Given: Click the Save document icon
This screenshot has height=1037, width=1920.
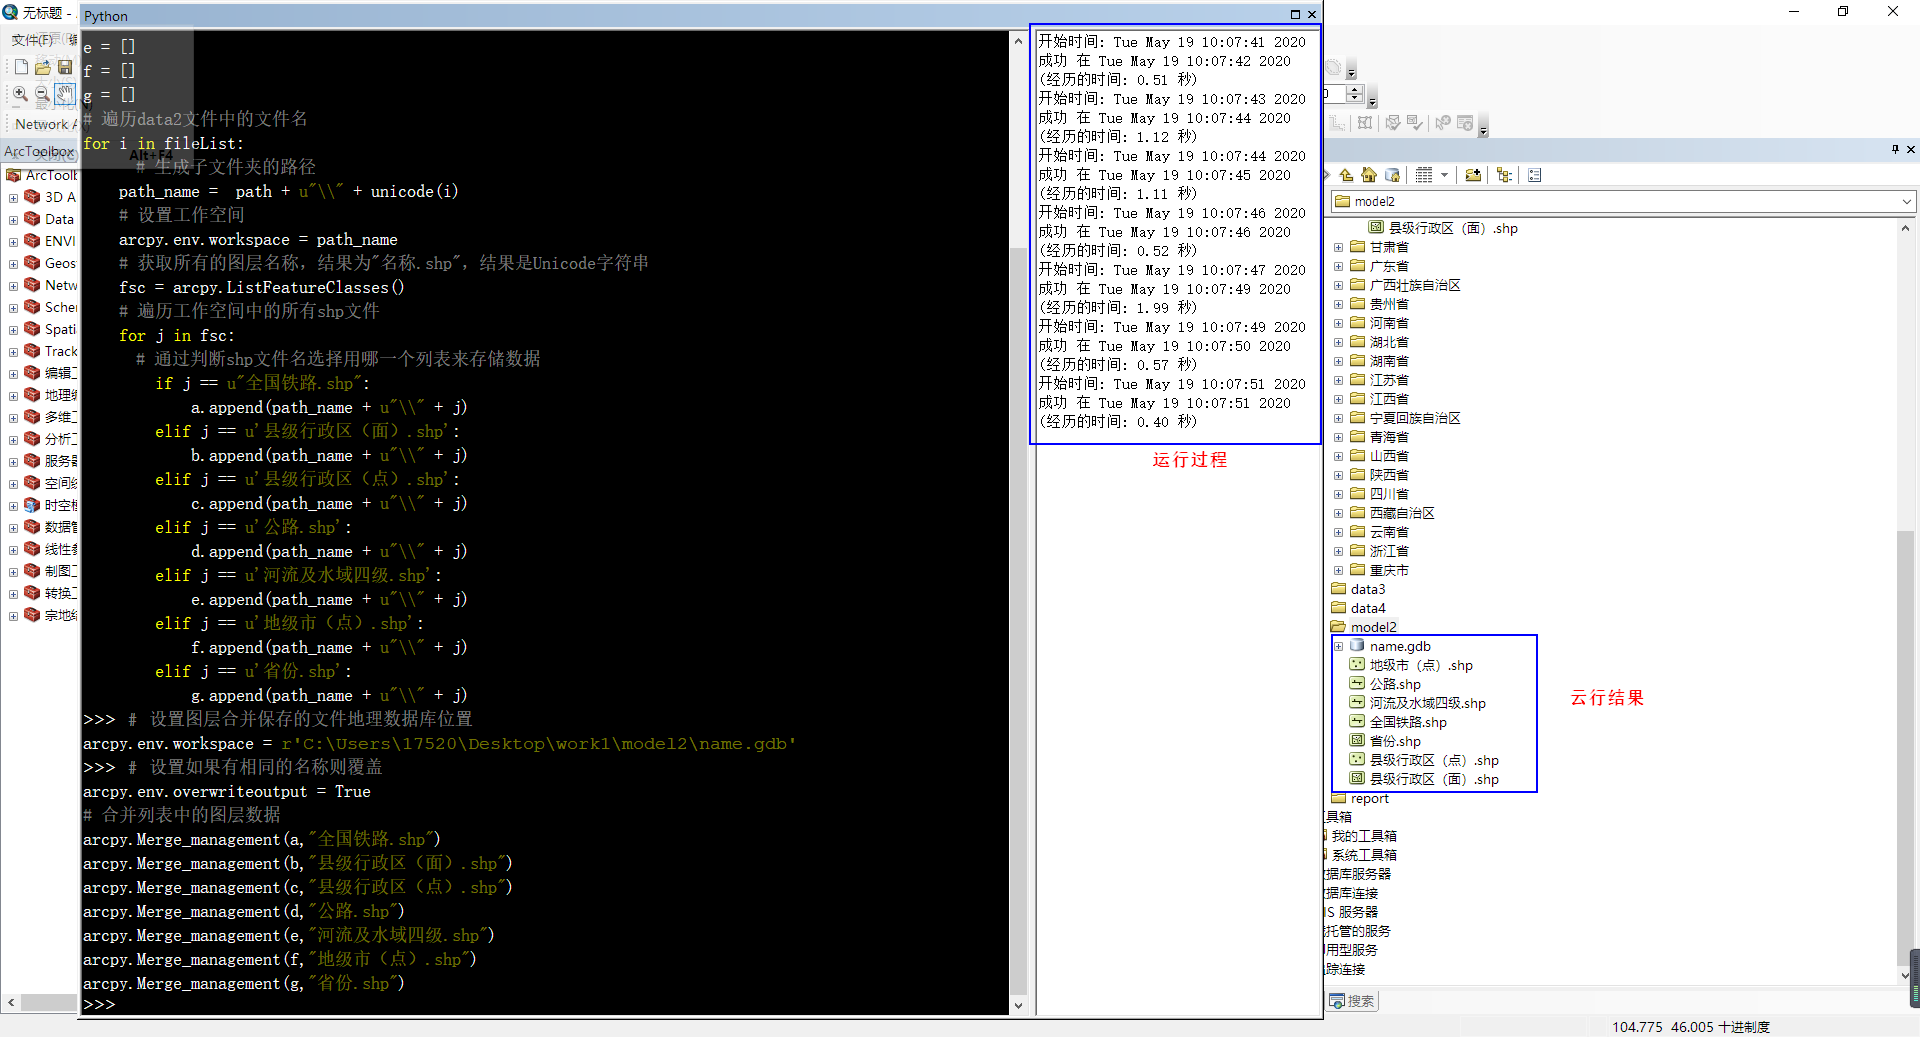Looking at the screenshot, I should tap(65, 67).
